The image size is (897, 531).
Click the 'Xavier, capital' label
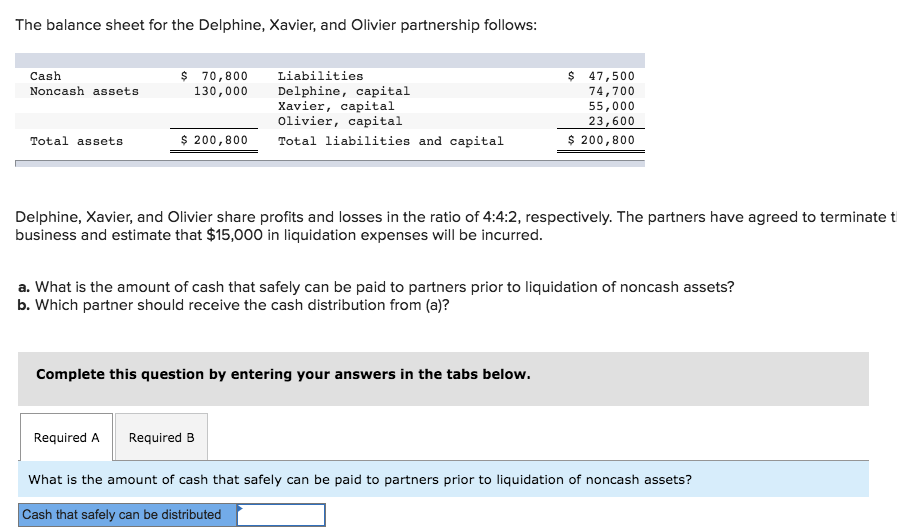(x=336, y=106)
